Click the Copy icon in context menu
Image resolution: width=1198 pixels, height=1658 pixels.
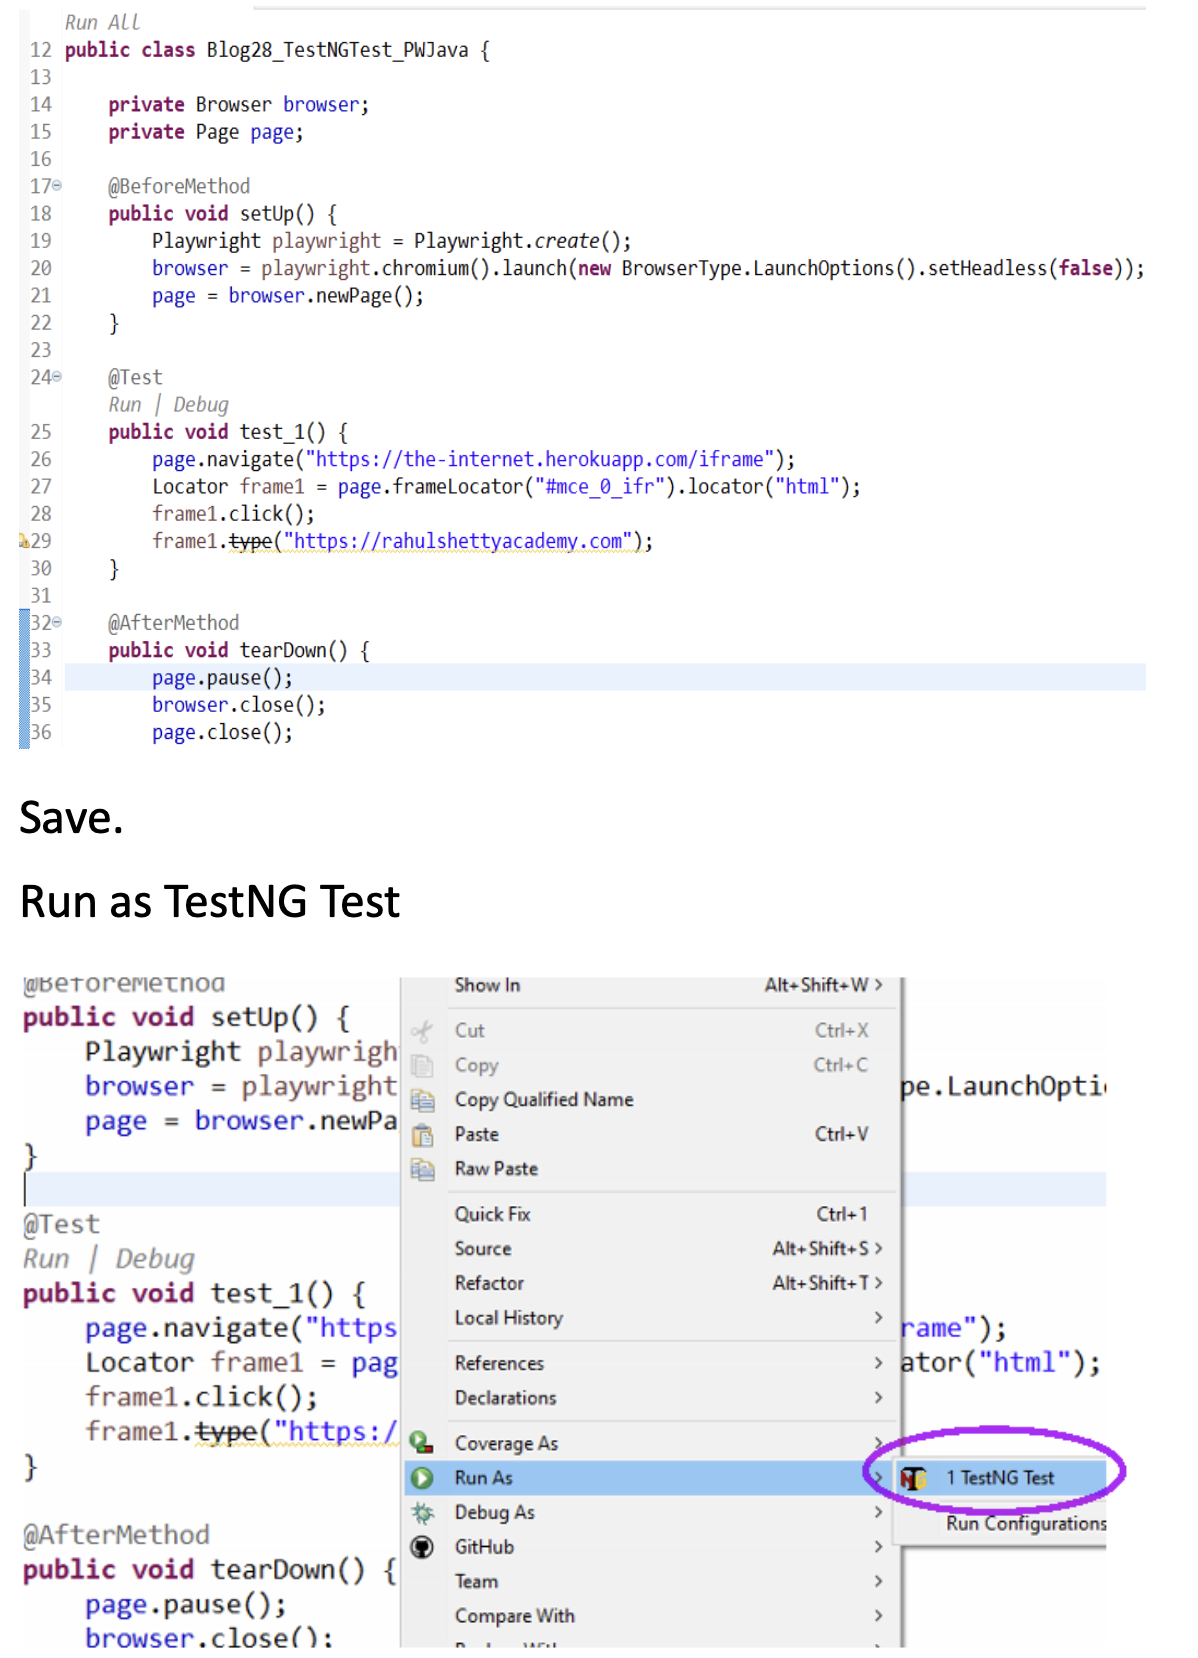point(422,1066)
